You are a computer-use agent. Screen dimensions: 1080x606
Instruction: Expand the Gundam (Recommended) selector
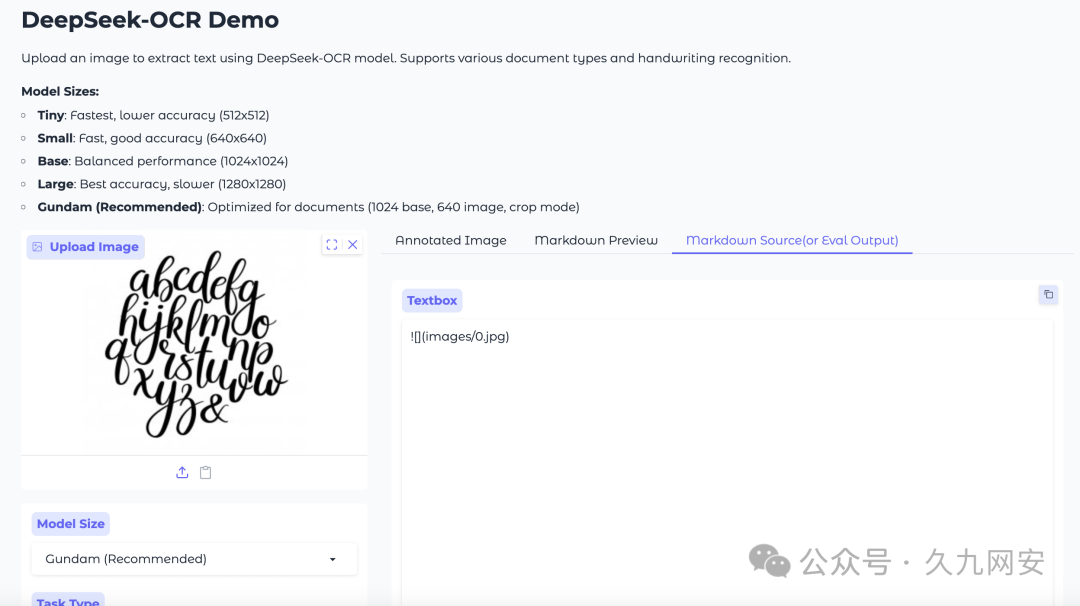(333, 559)
